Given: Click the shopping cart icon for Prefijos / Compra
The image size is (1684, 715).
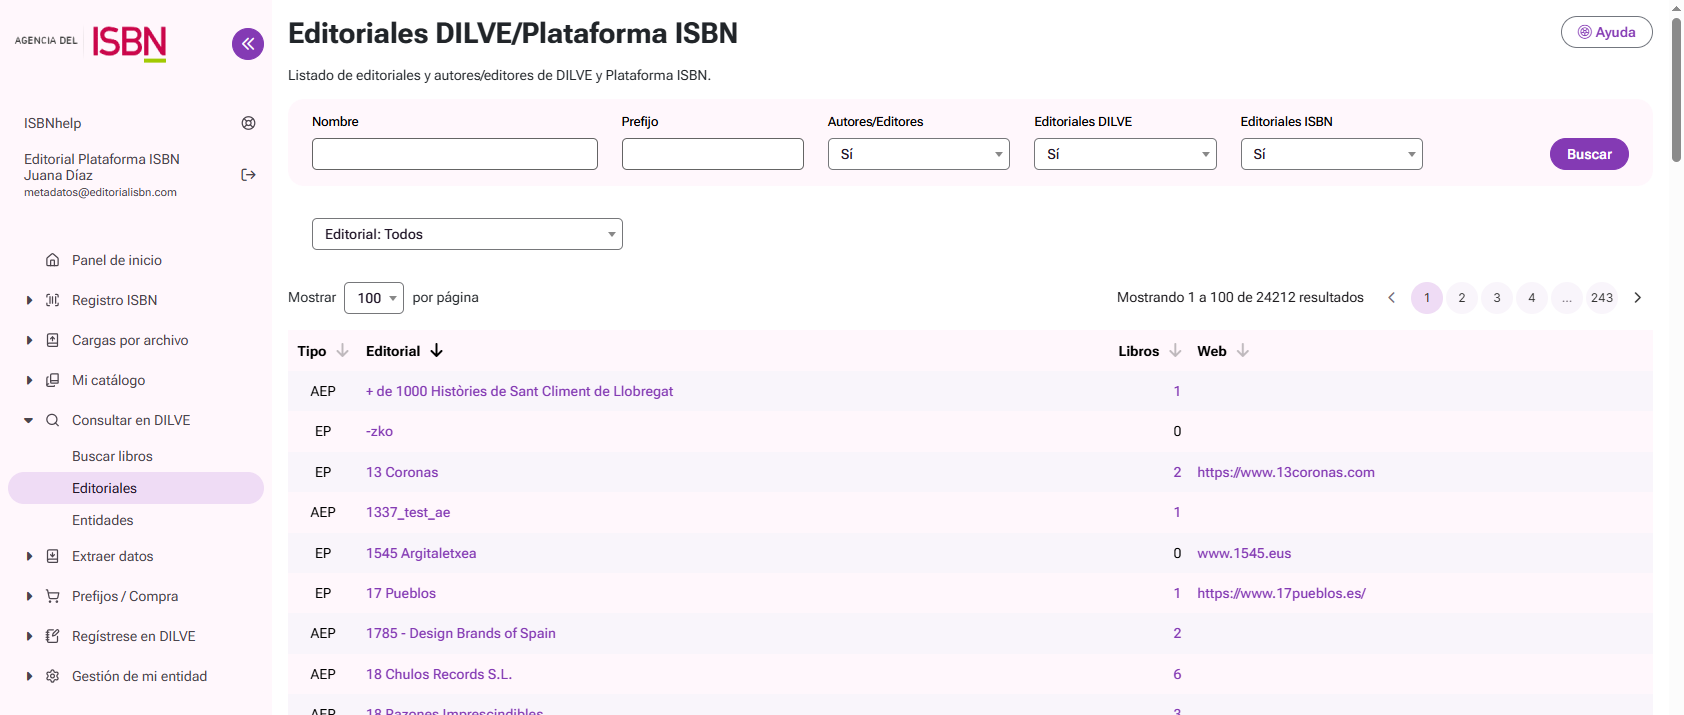Looking at the screenshot, I should [53, 596].
